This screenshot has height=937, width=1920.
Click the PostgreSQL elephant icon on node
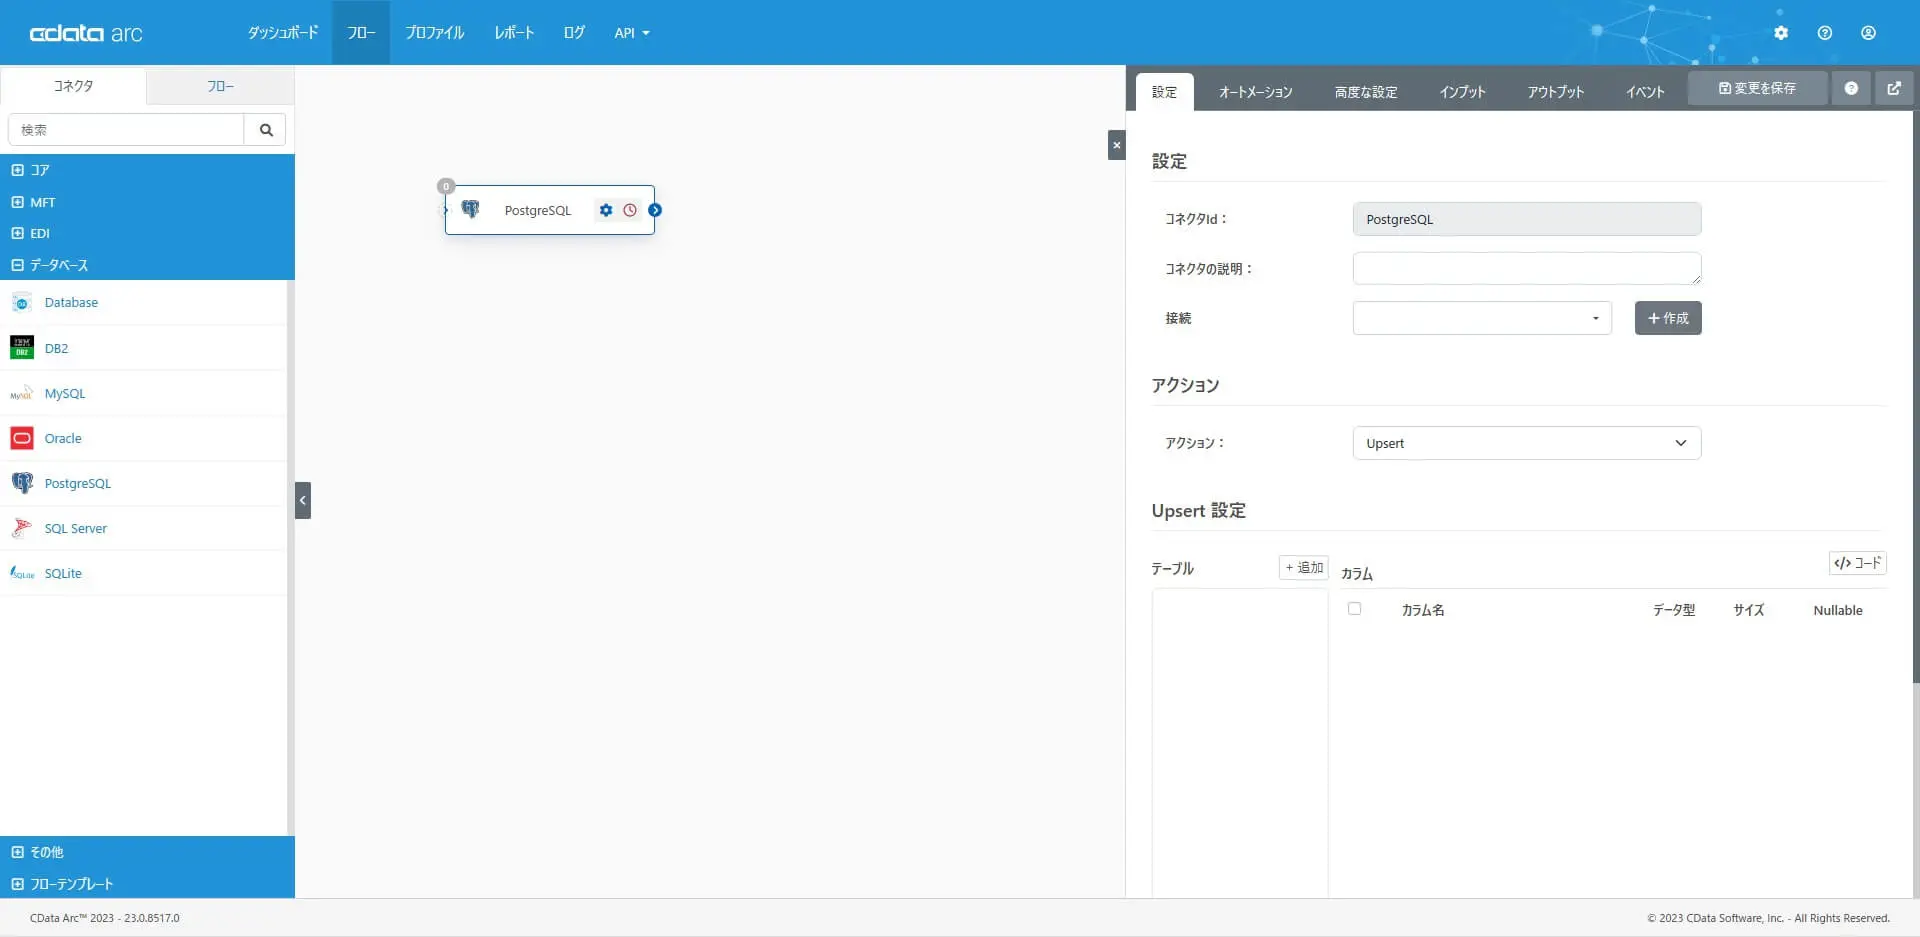pyautogui.click(x=470, y=209)
